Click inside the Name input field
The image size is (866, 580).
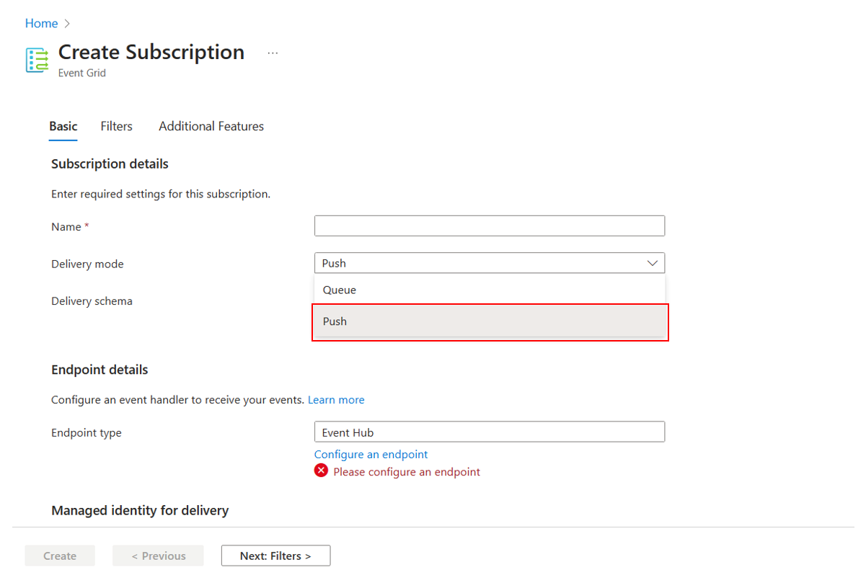coord(489,225)
